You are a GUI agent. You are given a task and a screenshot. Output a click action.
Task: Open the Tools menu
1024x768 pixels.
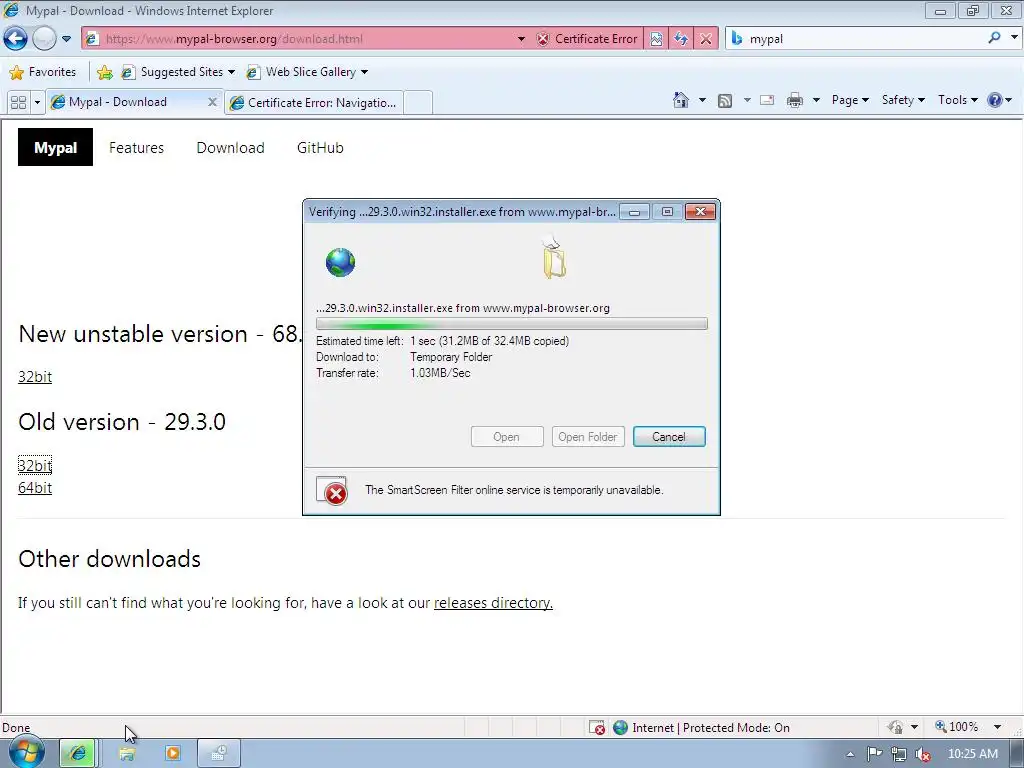pyautogui.click(x=957, y=100)
